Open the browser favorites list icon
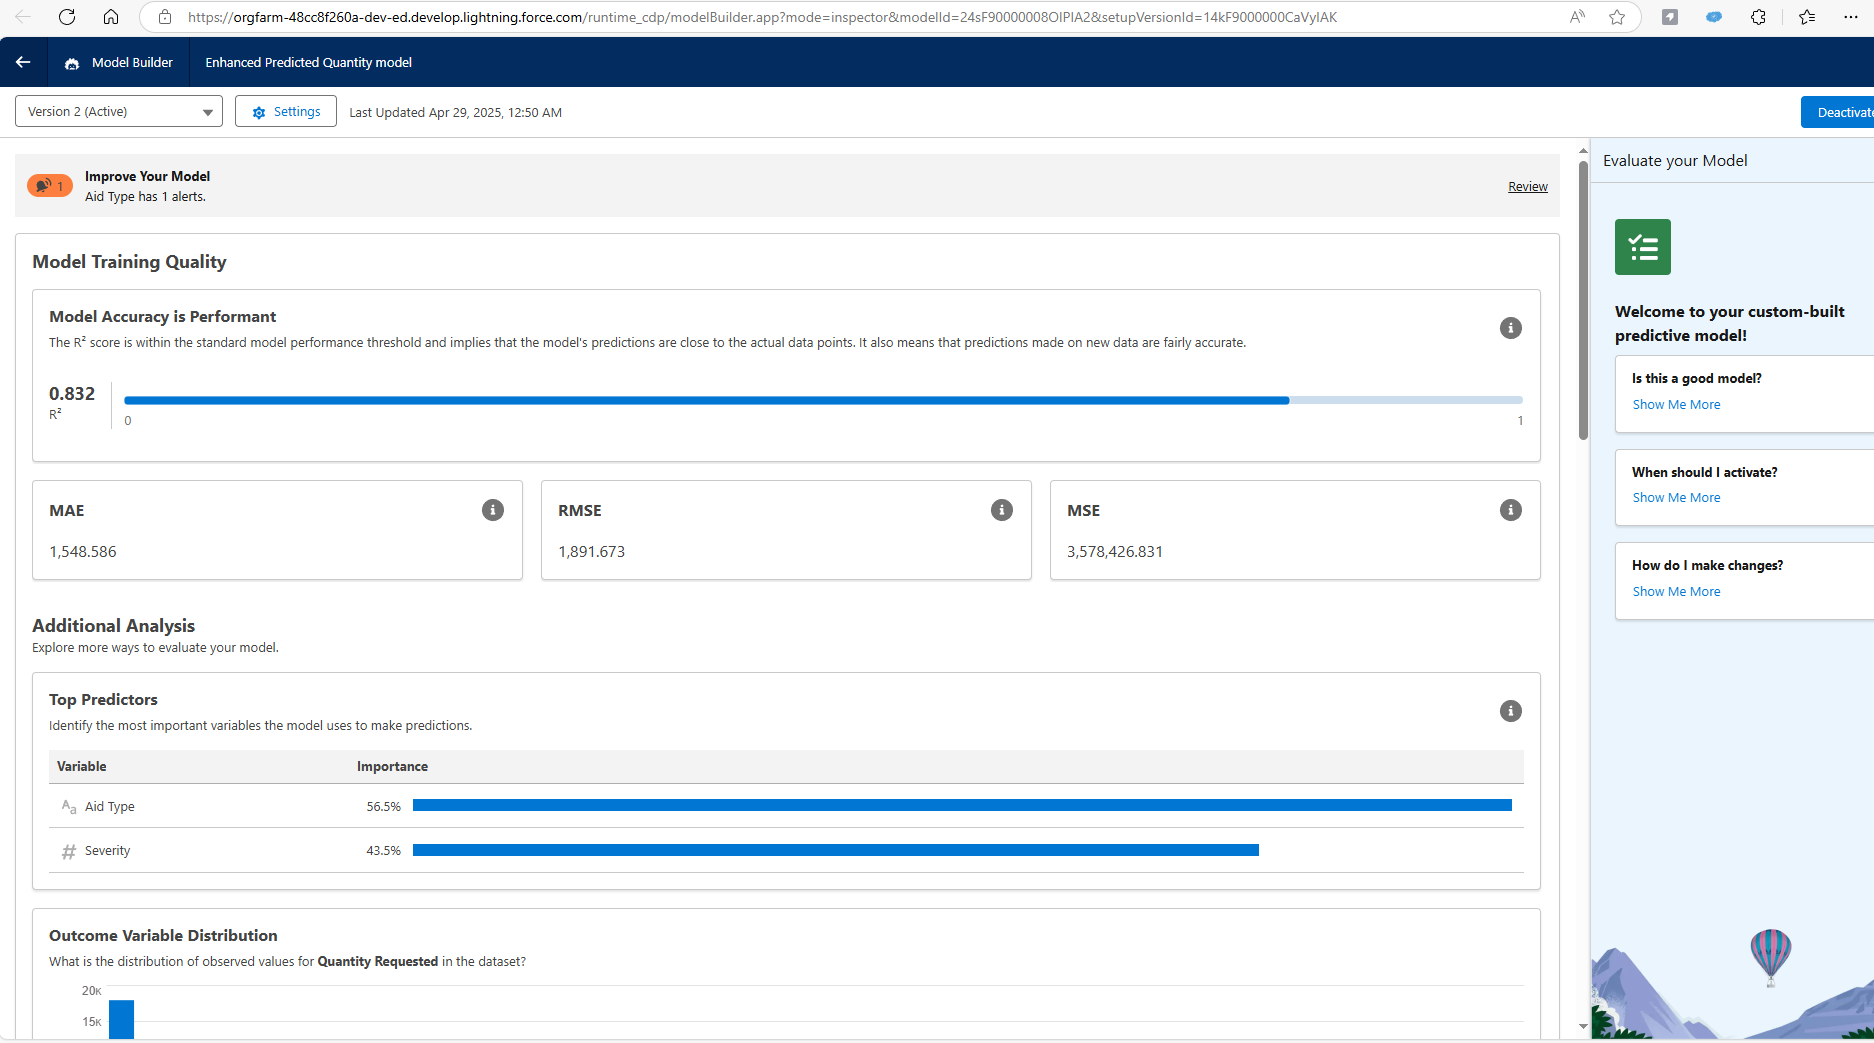1874x1043 pixels. [1806, 17]
